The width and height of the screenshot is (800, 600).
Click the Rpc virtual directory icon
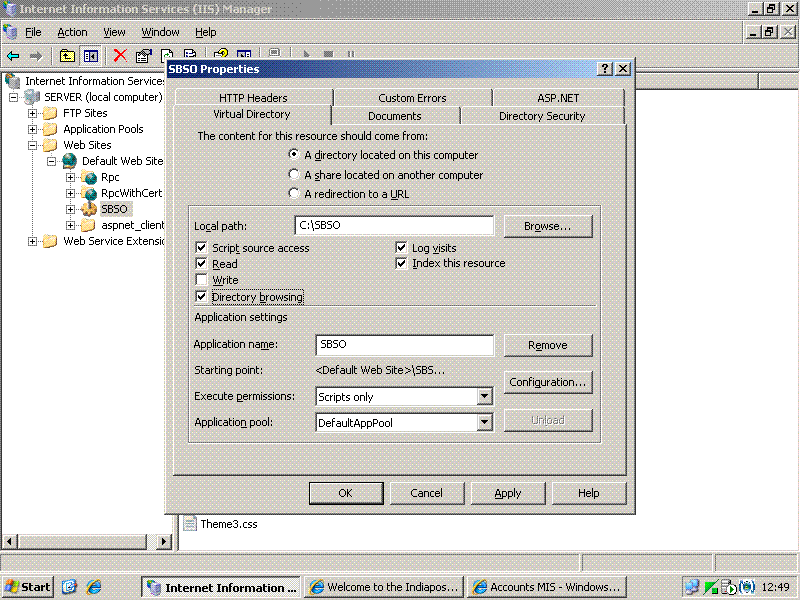(x=89, y=178)
